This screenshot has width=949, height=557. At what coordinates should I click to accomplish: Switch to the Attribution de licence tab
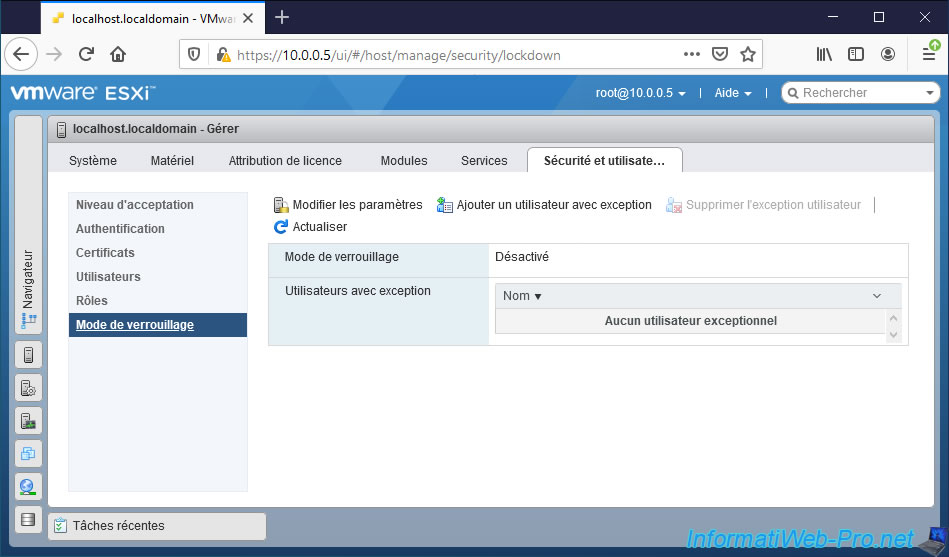point(285,161)
